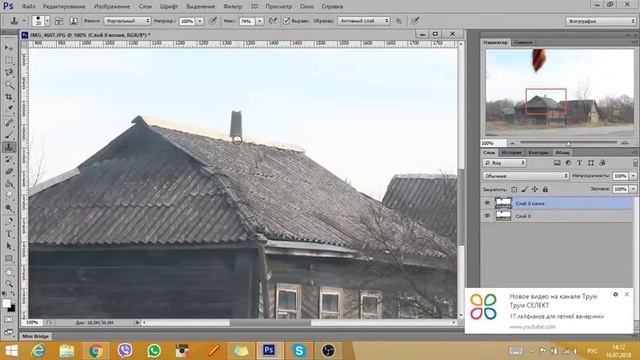Open the clone stamp blend mode dropdown
The height and width of the screenshot is (360, 640).
[127, 21]
